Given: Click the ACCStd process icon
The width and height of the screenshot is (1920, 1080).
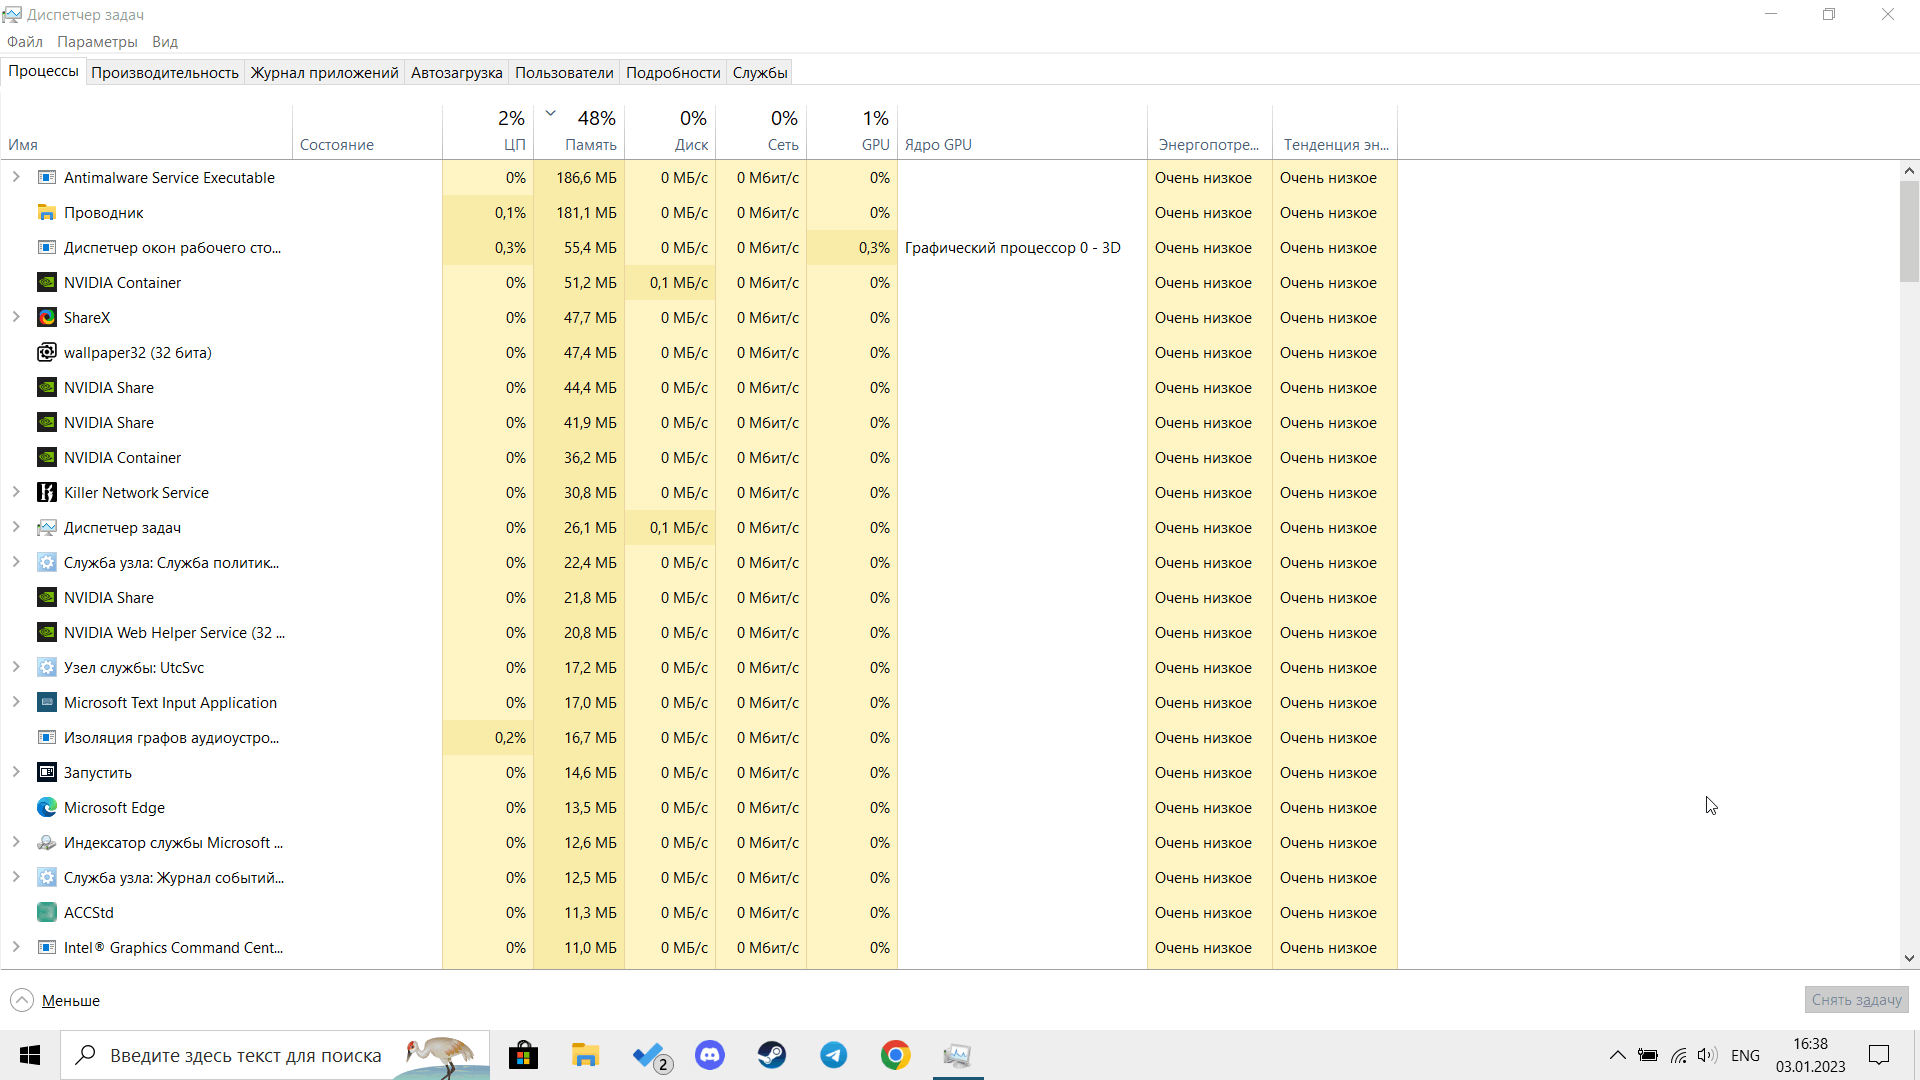Looking at the screenshot, I should tap(47, 913).
